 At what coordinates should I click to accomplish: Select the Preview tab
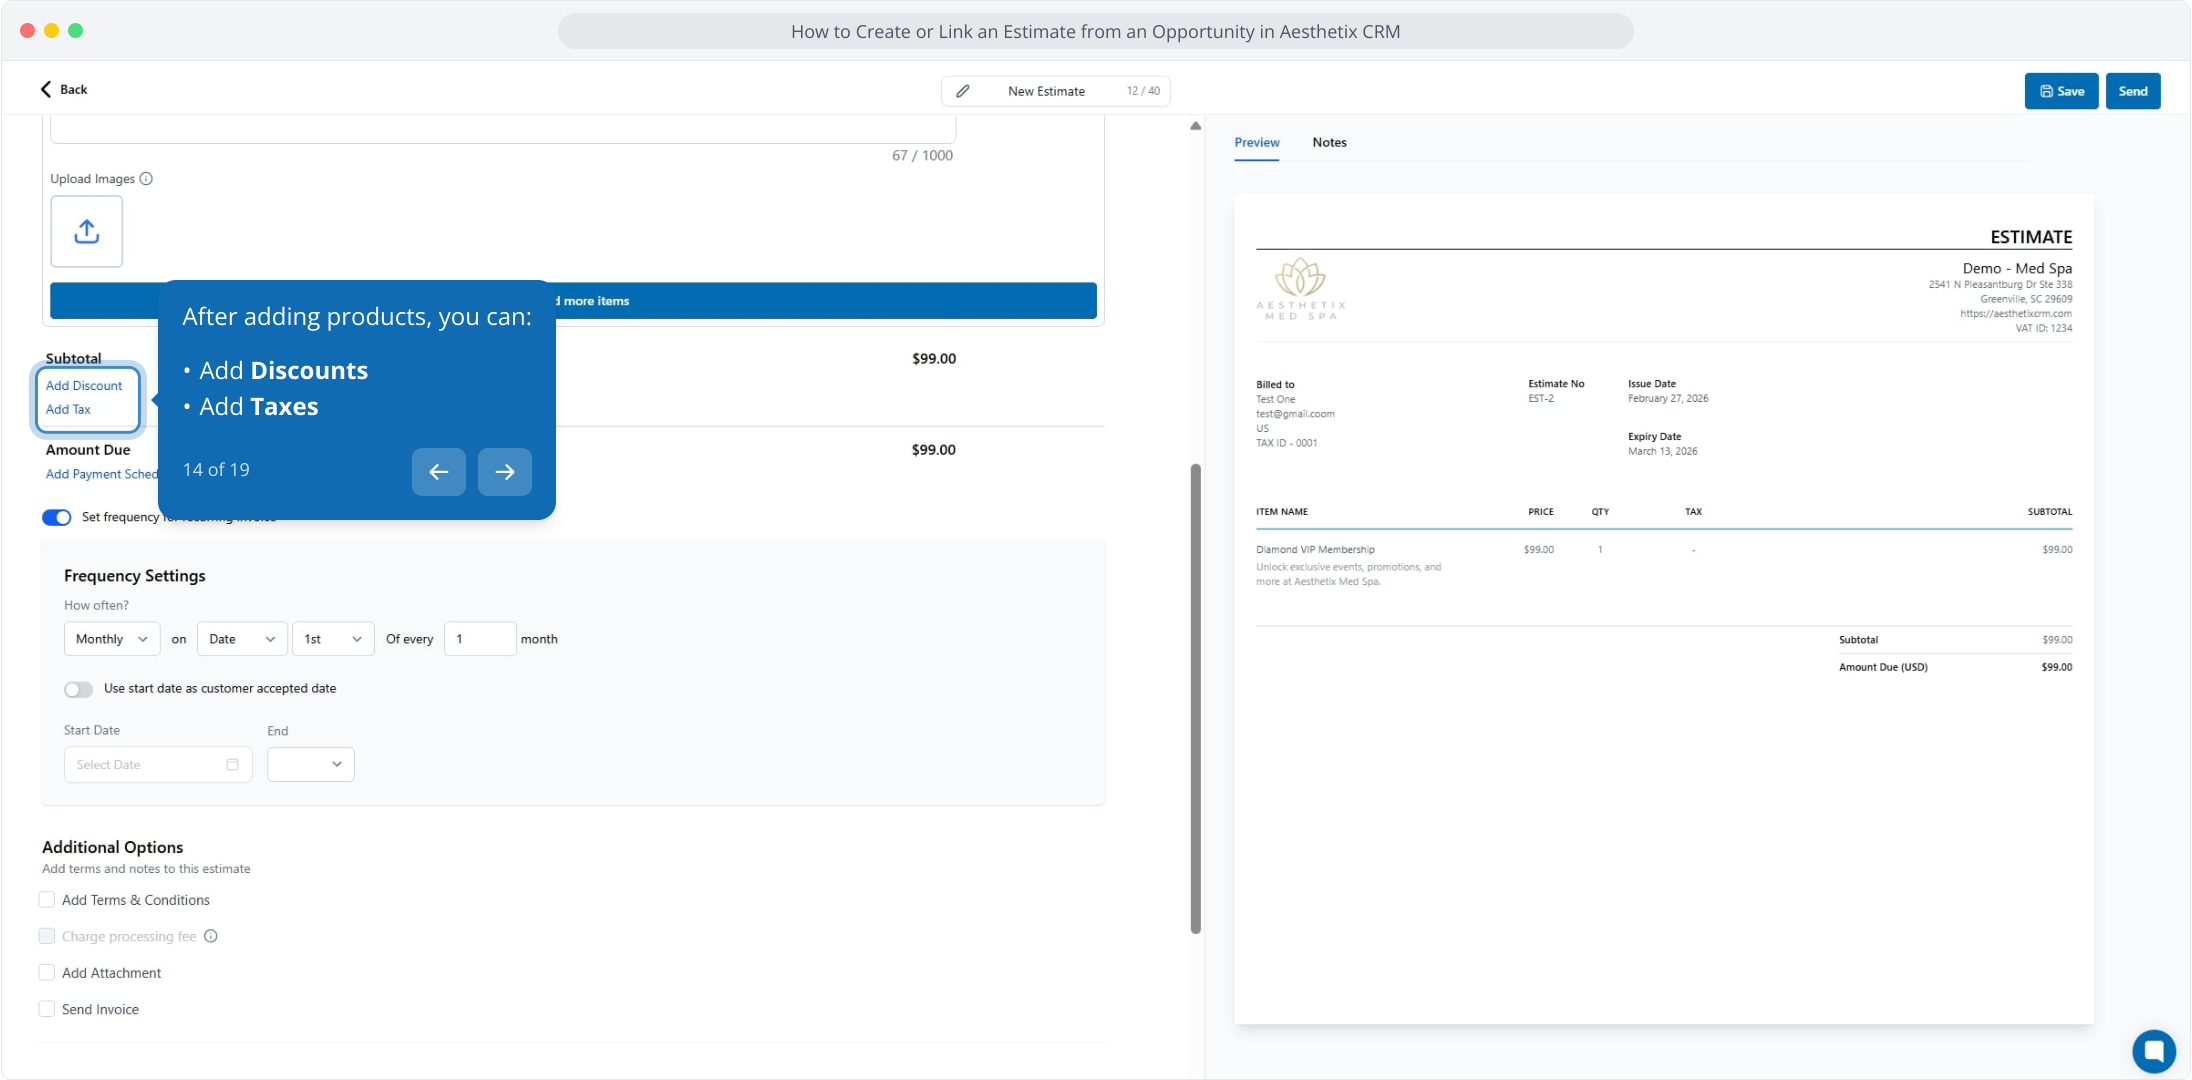pyautogui.click(x=1256, y=142)
